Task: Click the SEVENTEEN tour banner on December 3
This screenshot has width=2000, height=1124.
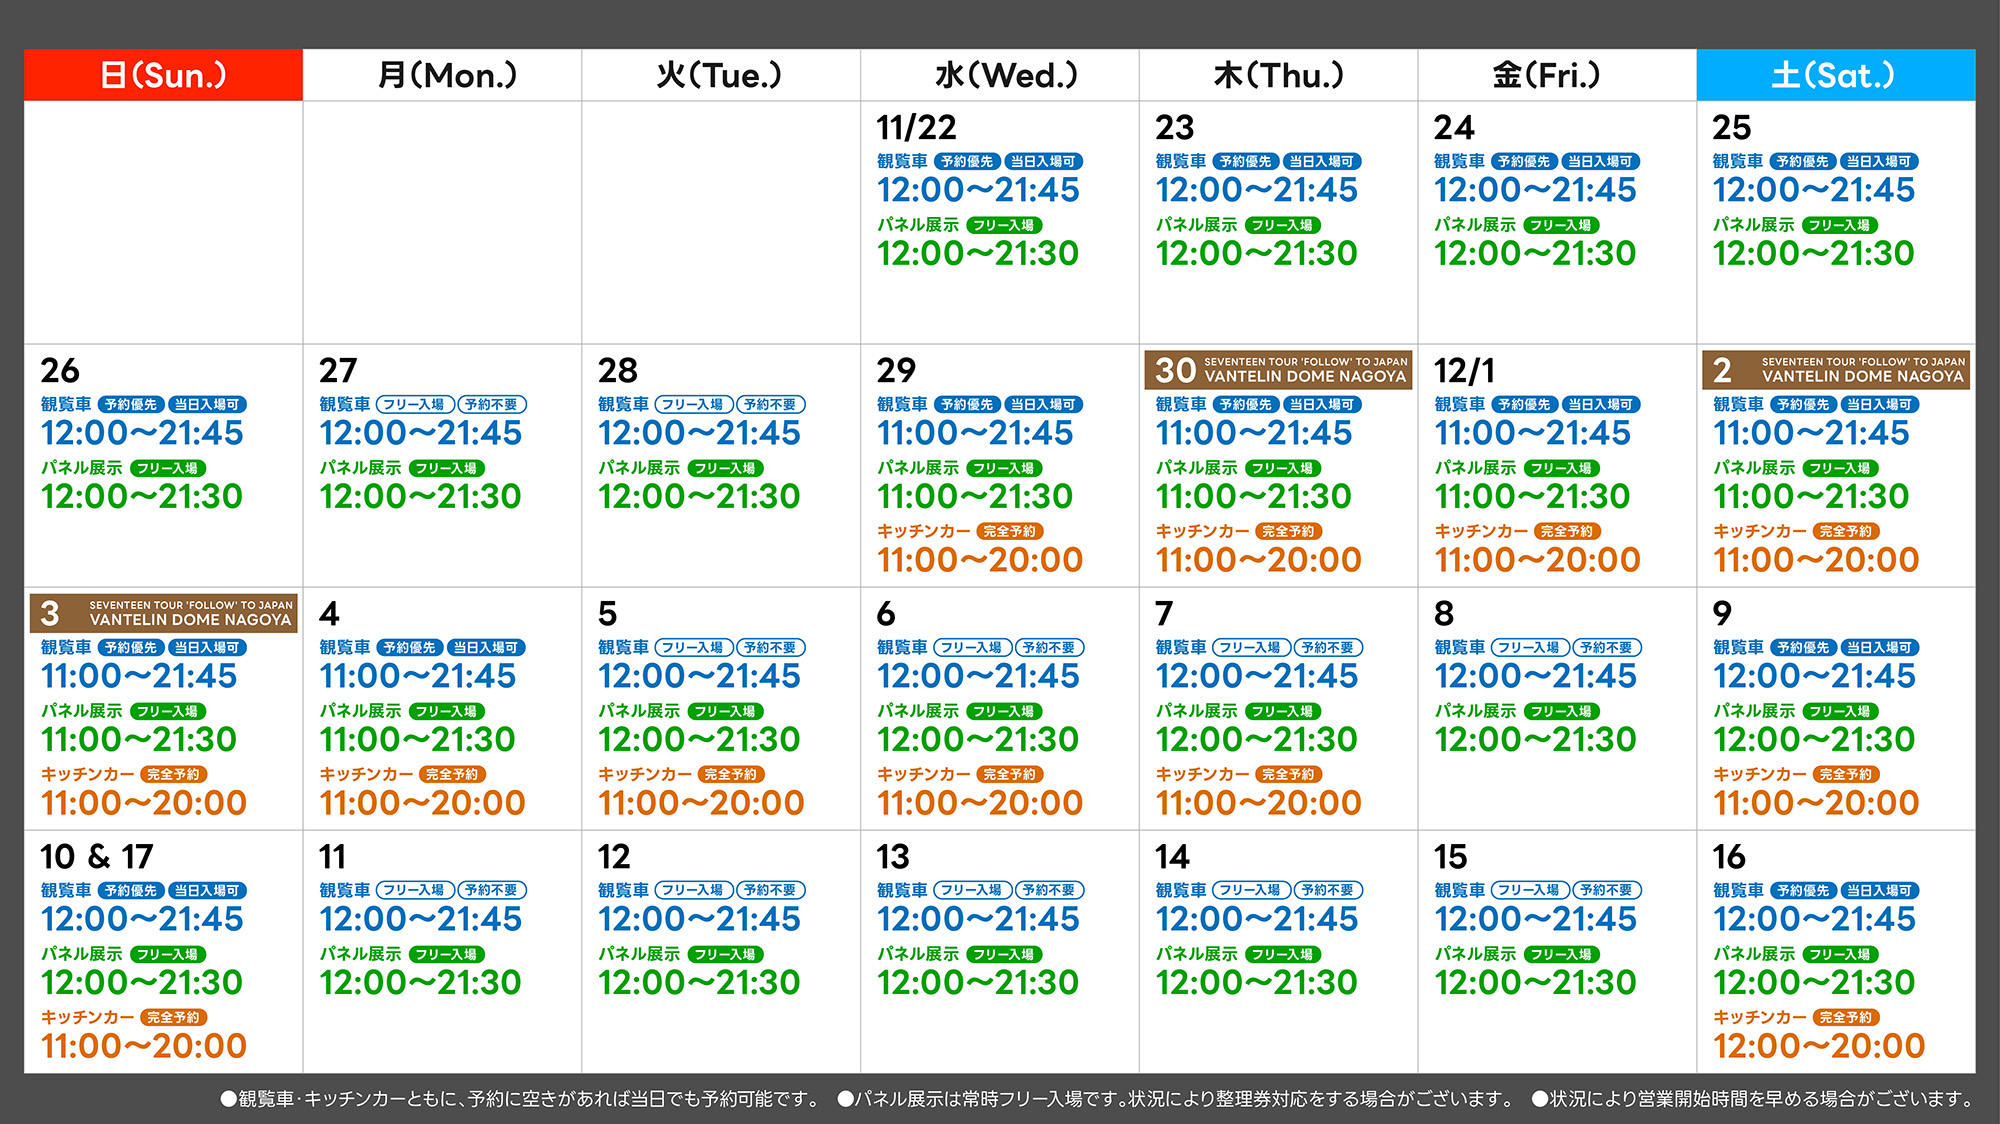Action: 163,613
